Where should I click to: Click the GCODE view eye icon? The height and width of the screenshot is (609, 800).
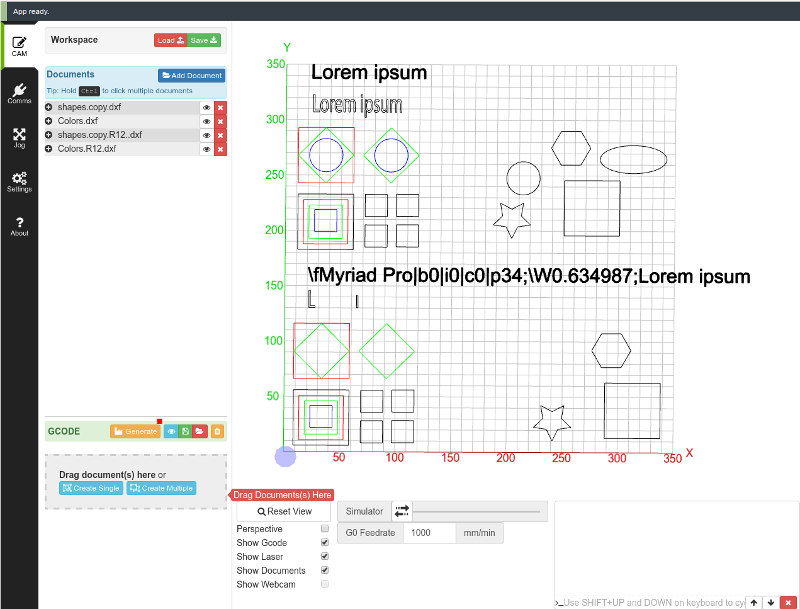[x=171, y=431]
